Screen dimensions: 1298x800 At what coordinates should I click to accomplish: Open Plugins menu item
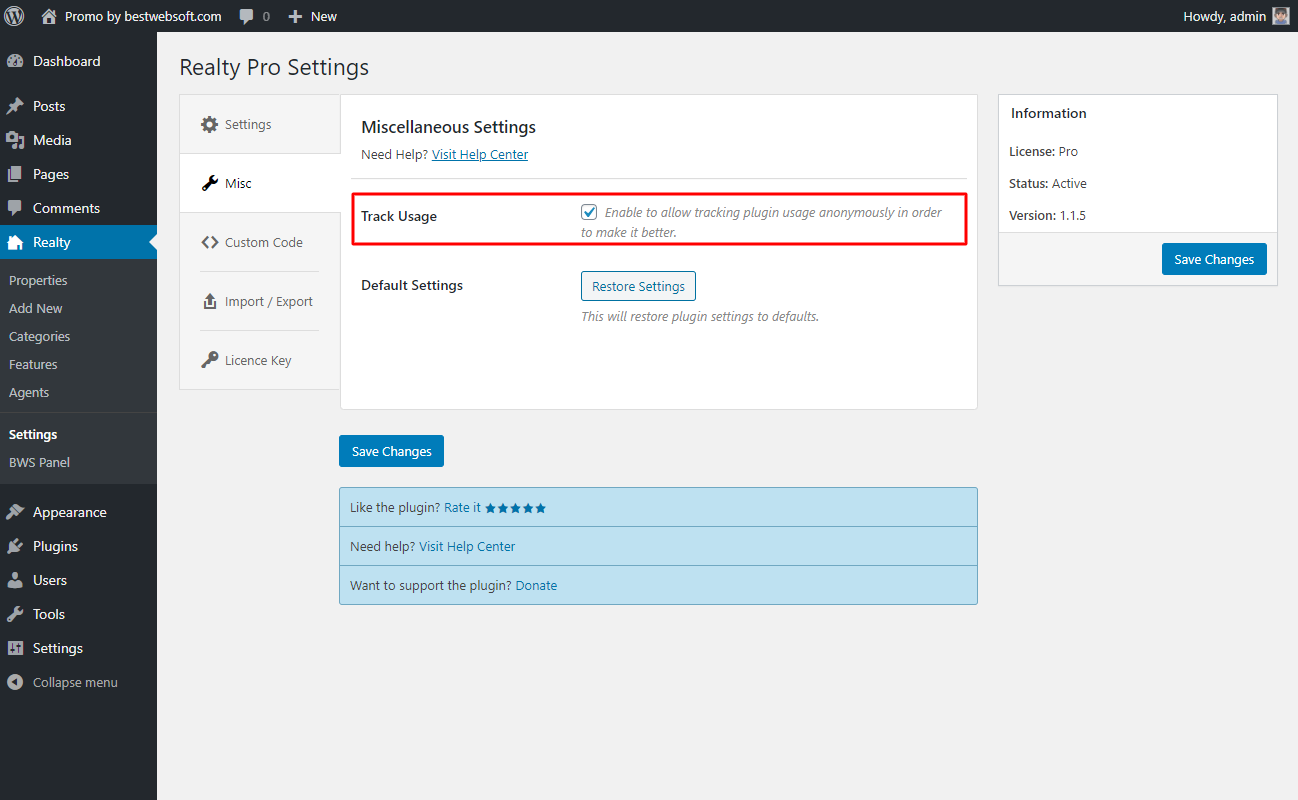pos(78,546)
